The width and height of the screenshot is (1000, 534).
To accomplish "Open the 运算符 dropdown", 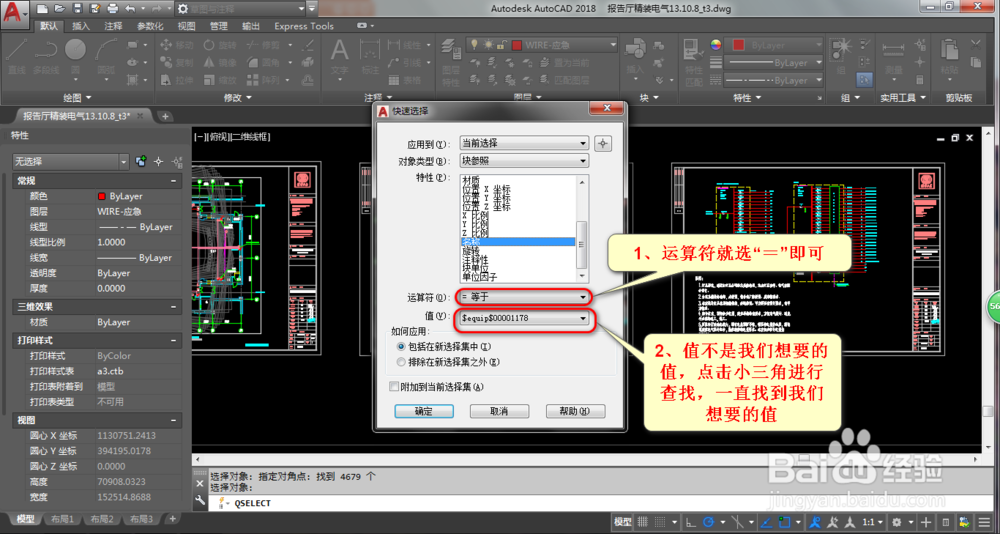I will tap(526, 297).
